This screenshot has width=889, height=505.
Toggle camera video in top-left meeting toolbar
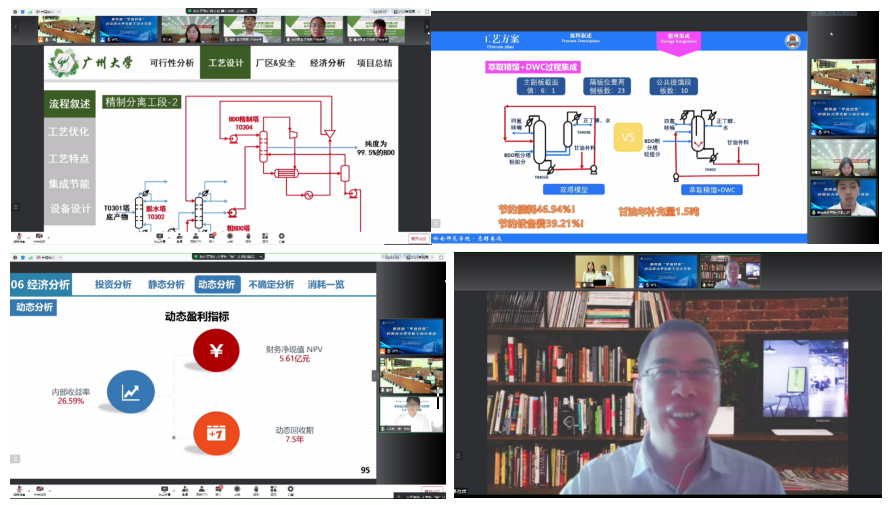pos(40,237)
